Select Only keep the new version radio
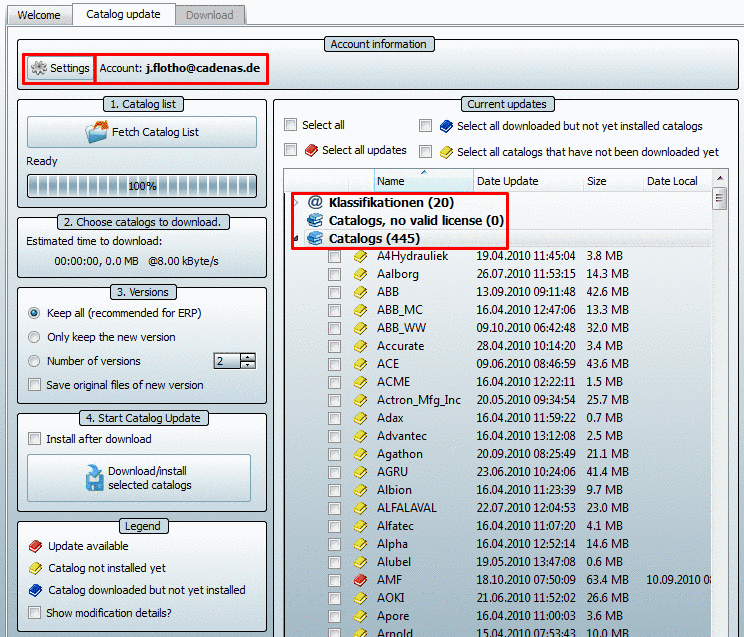This screenshot has height=637, width=744. [34, 337]
